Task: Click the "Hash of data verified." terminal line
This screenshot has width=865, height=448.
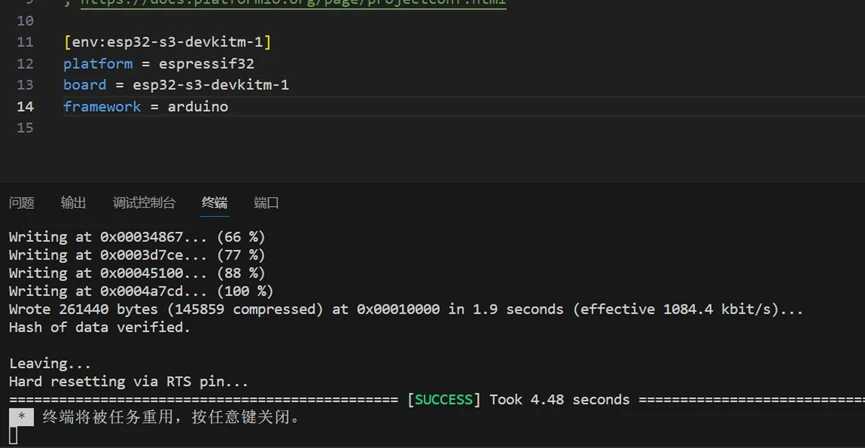Action: [x=99, y=327]
